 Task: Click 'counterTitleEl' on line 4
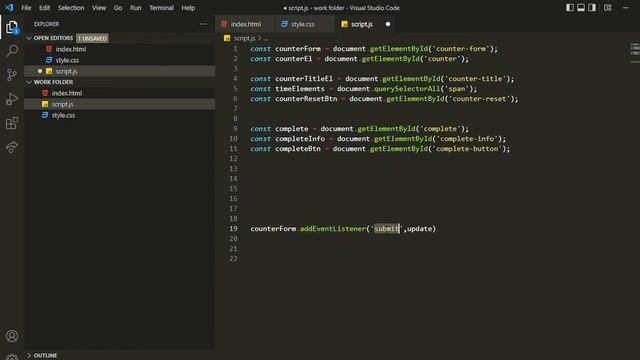coord(304,79)
